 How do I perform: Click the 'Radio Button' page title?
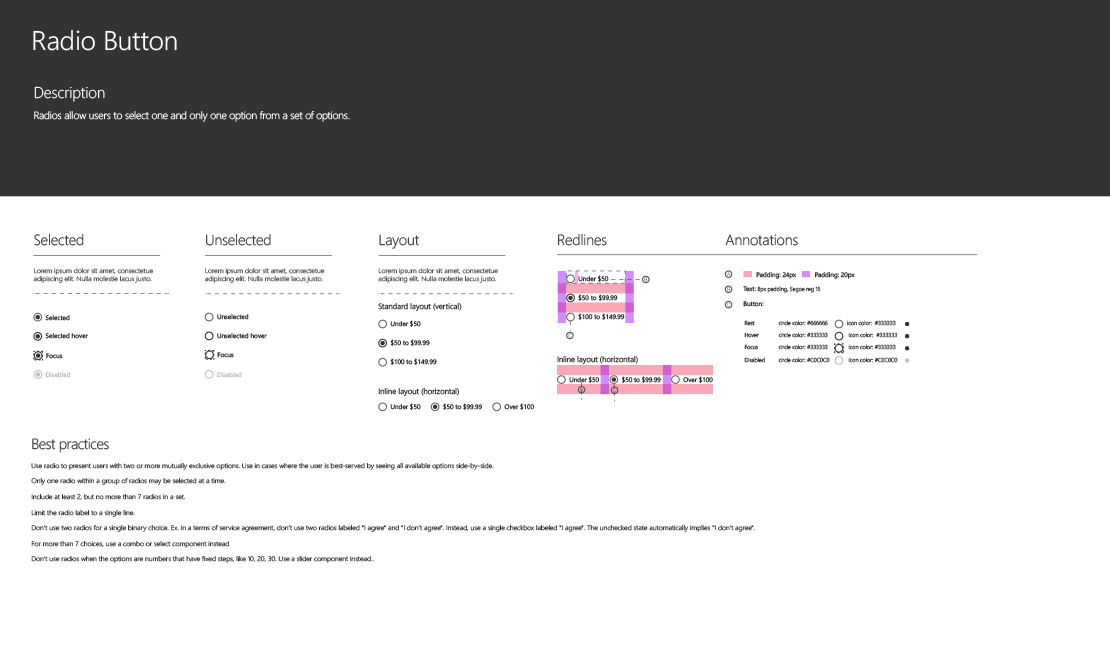pos(105,41)
